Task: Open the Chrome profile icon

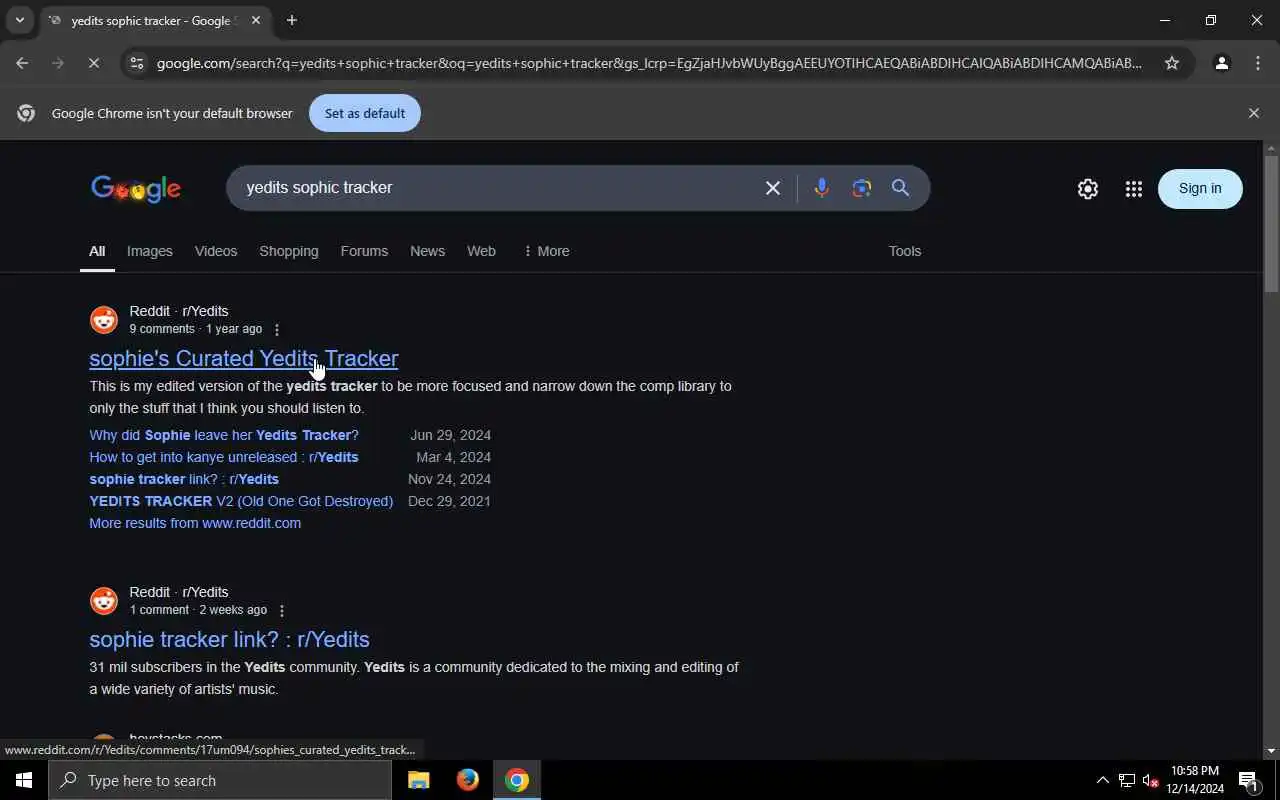Action: point(1221,63)
